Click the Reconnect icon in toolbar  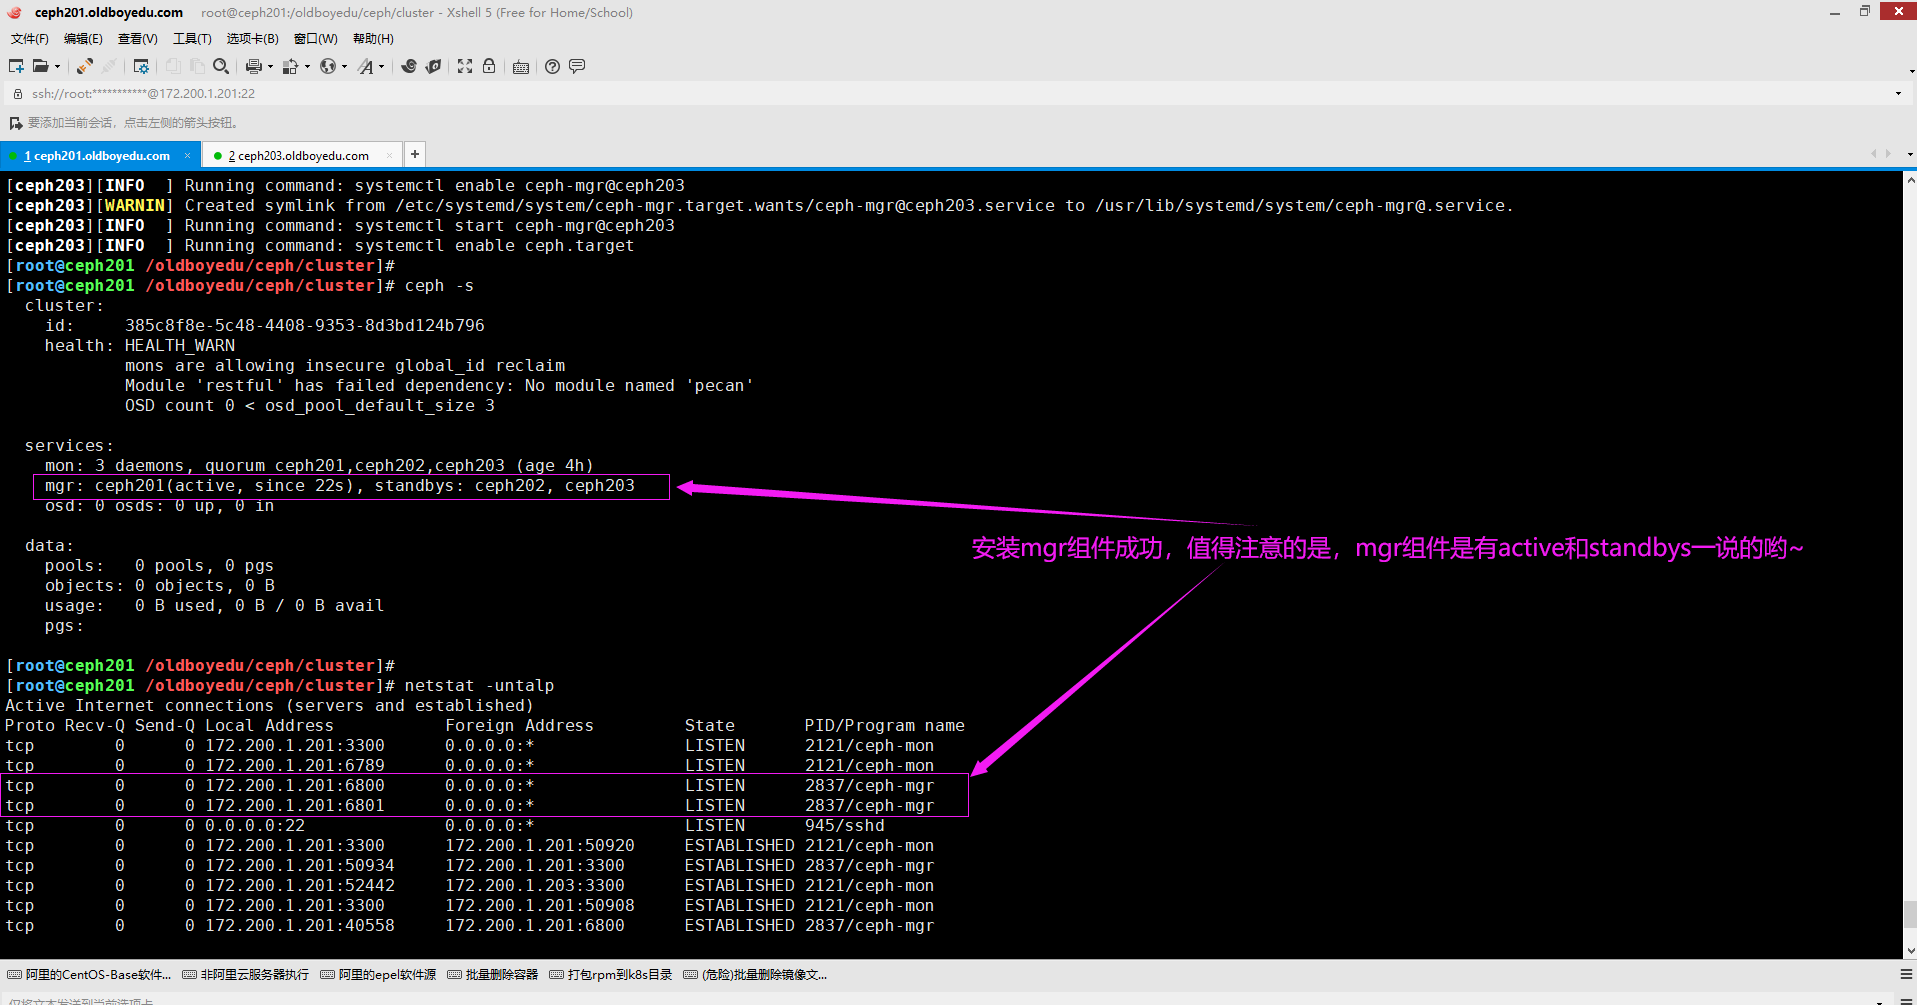pos(85,66)
